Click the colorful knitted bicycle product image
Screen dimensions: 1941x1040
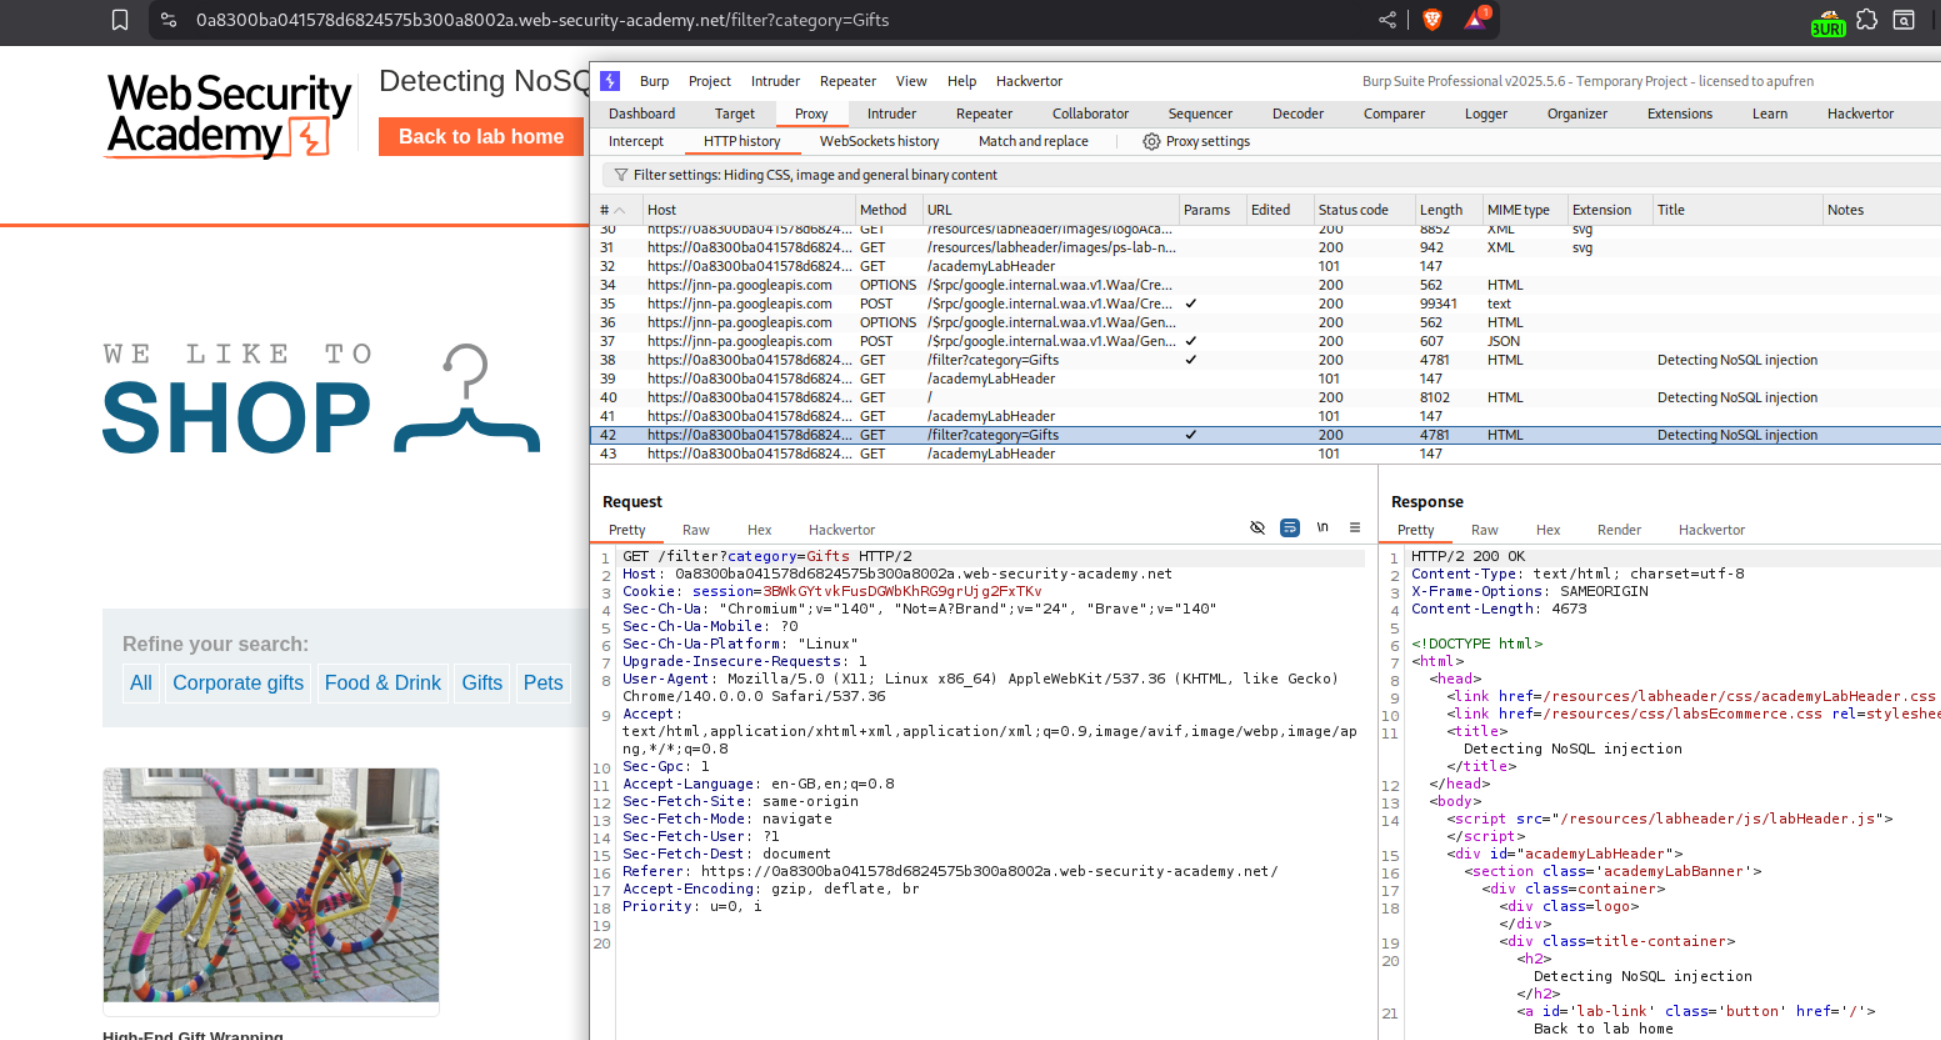[x=271, y=885]
